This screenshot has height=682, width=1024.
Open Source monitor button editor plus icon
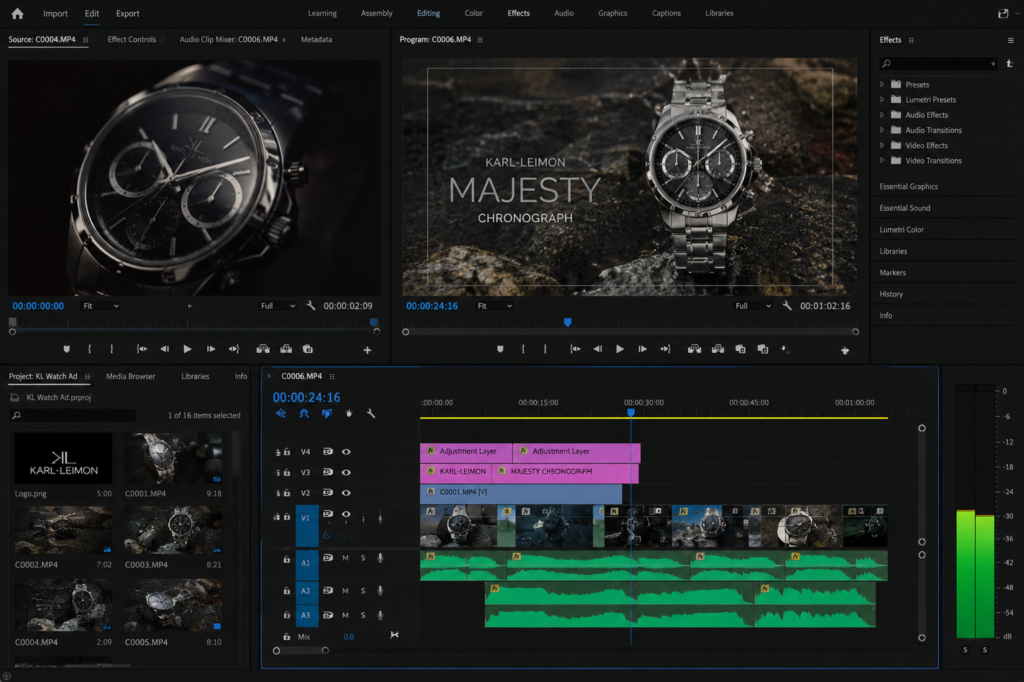(x=367, y=350)
